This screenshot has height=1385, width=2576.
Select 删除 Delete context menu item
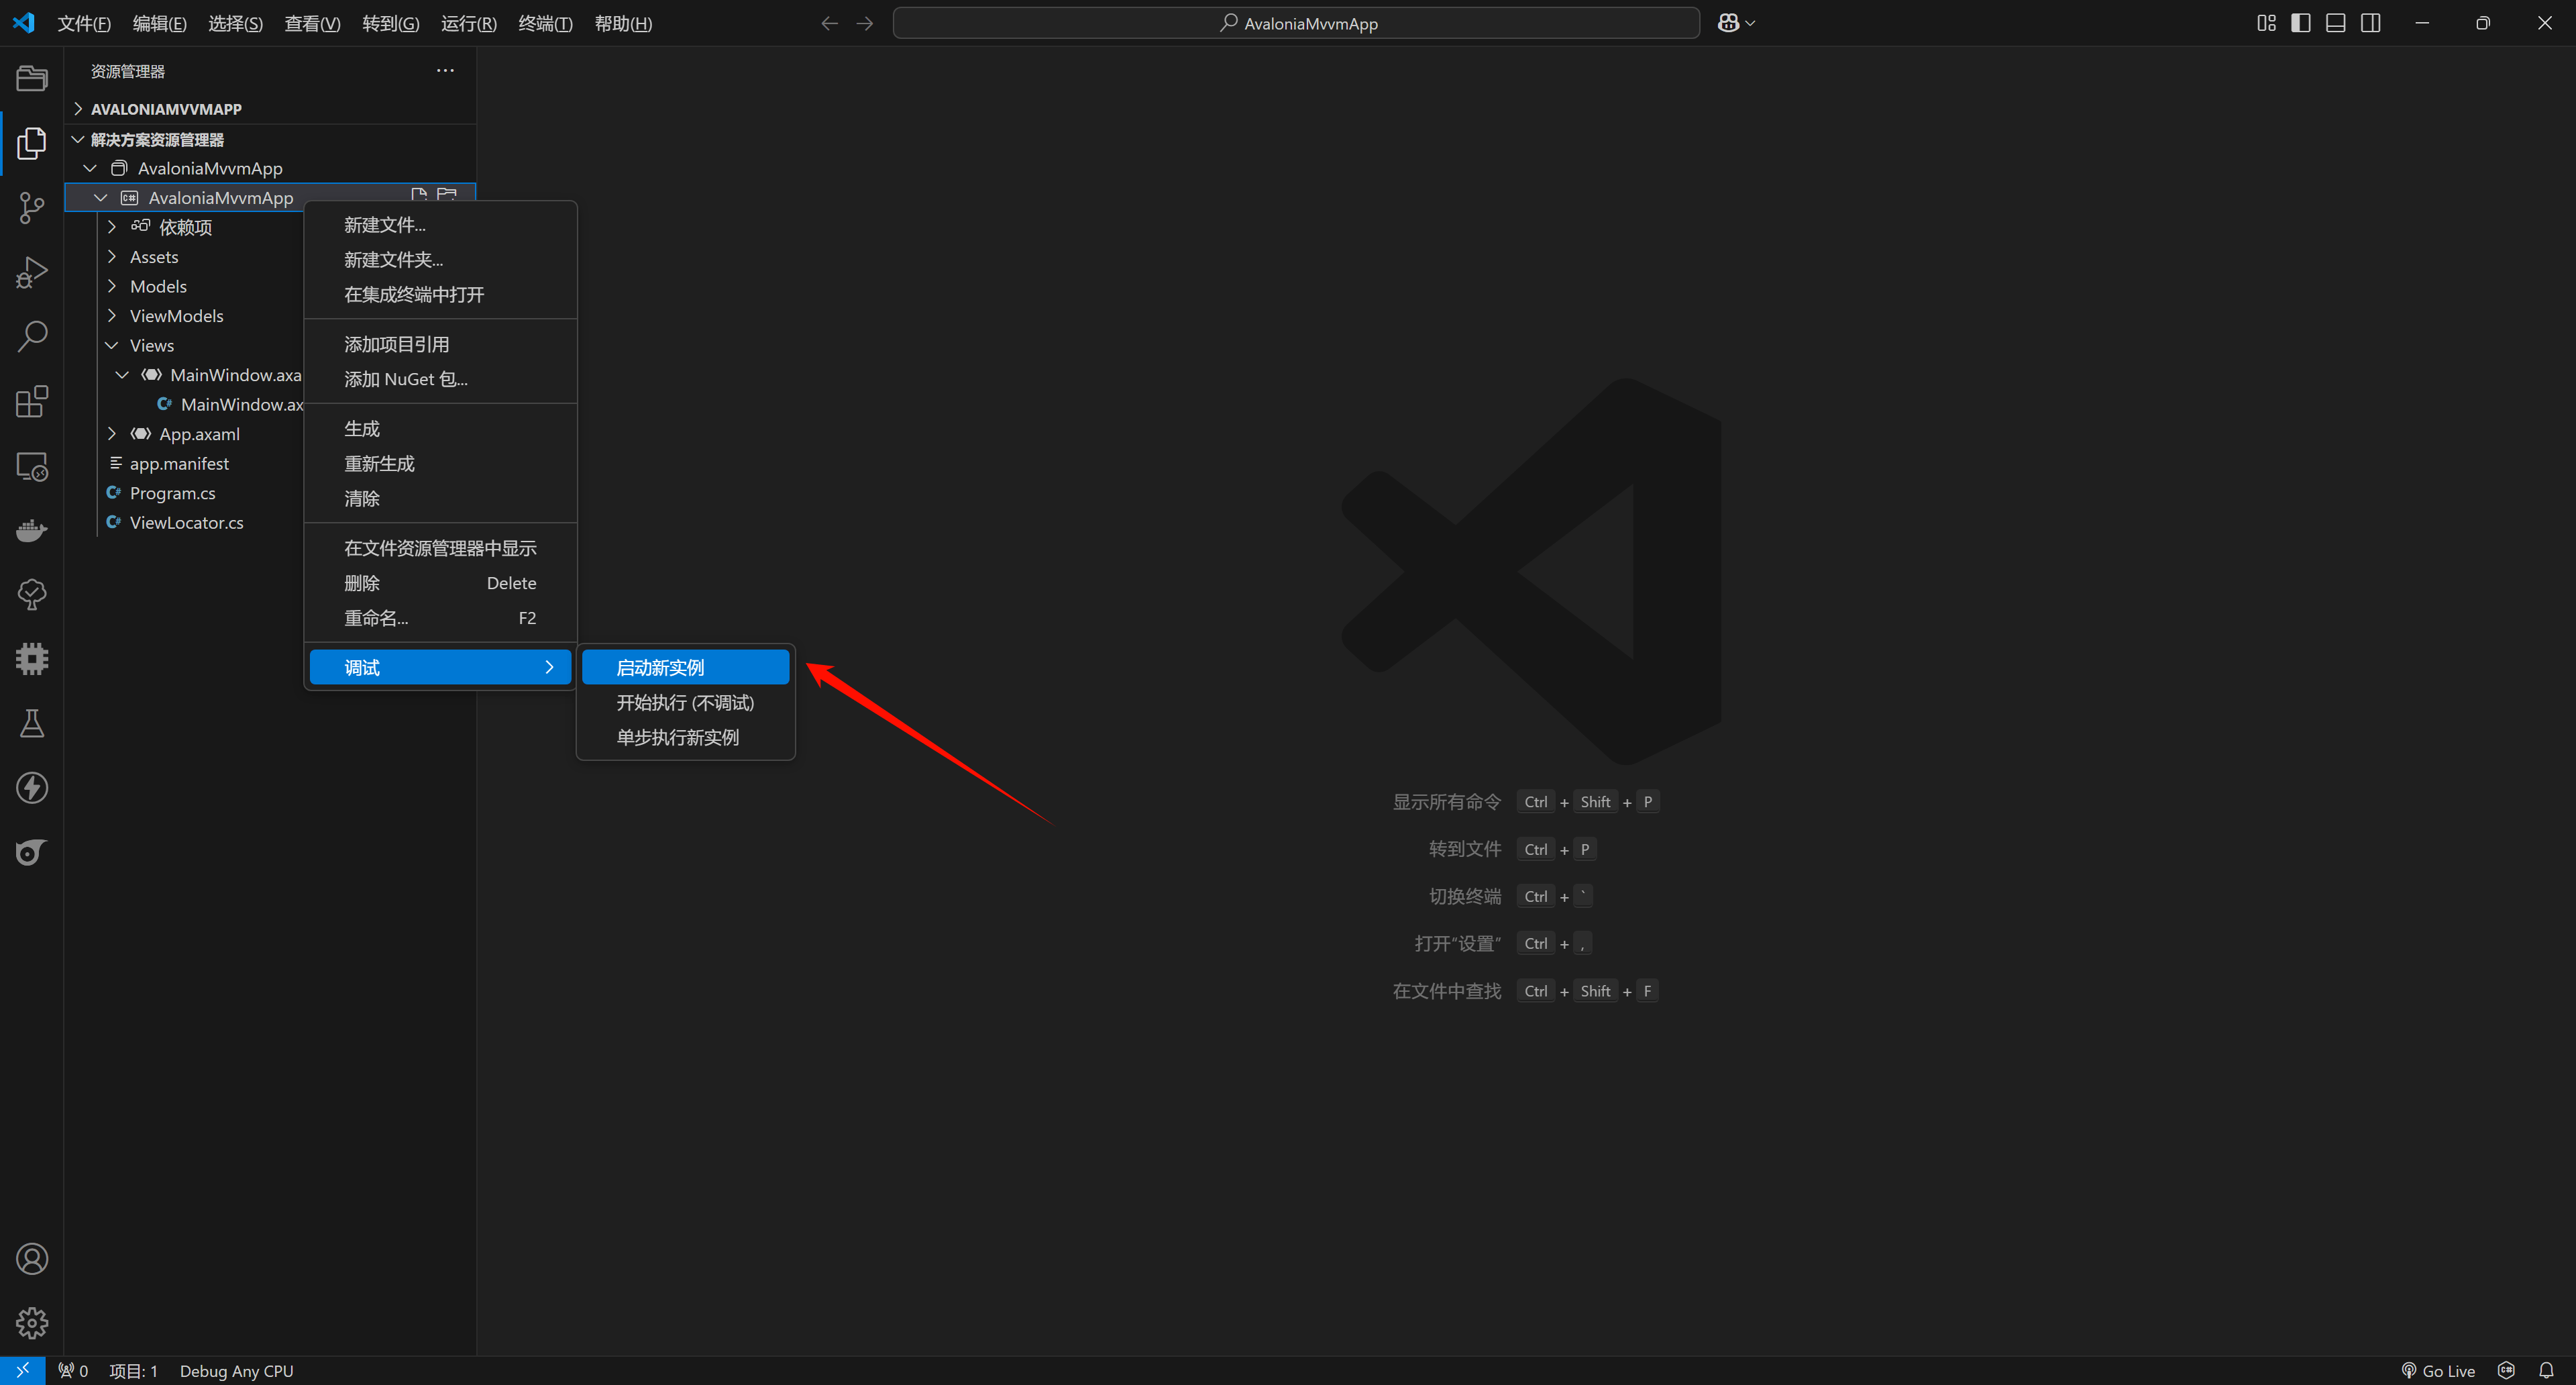[x=440, y=583]
